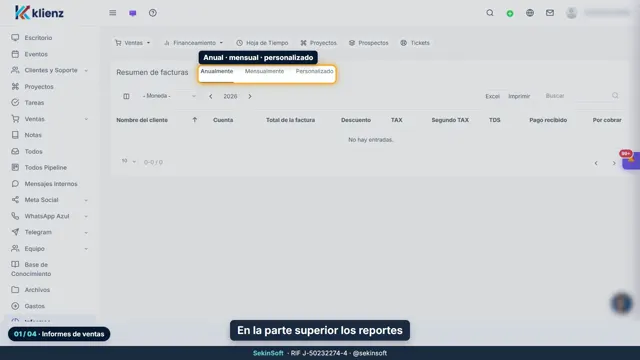Click the Pago recibido column header

[548, 120]
